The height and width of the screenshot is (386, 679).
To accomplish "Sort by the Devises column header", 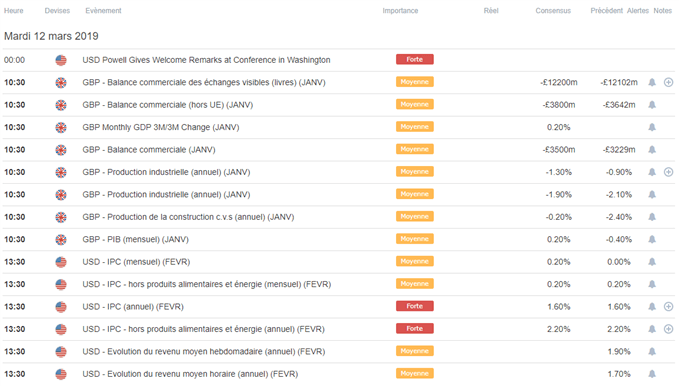I will point(57,11).
